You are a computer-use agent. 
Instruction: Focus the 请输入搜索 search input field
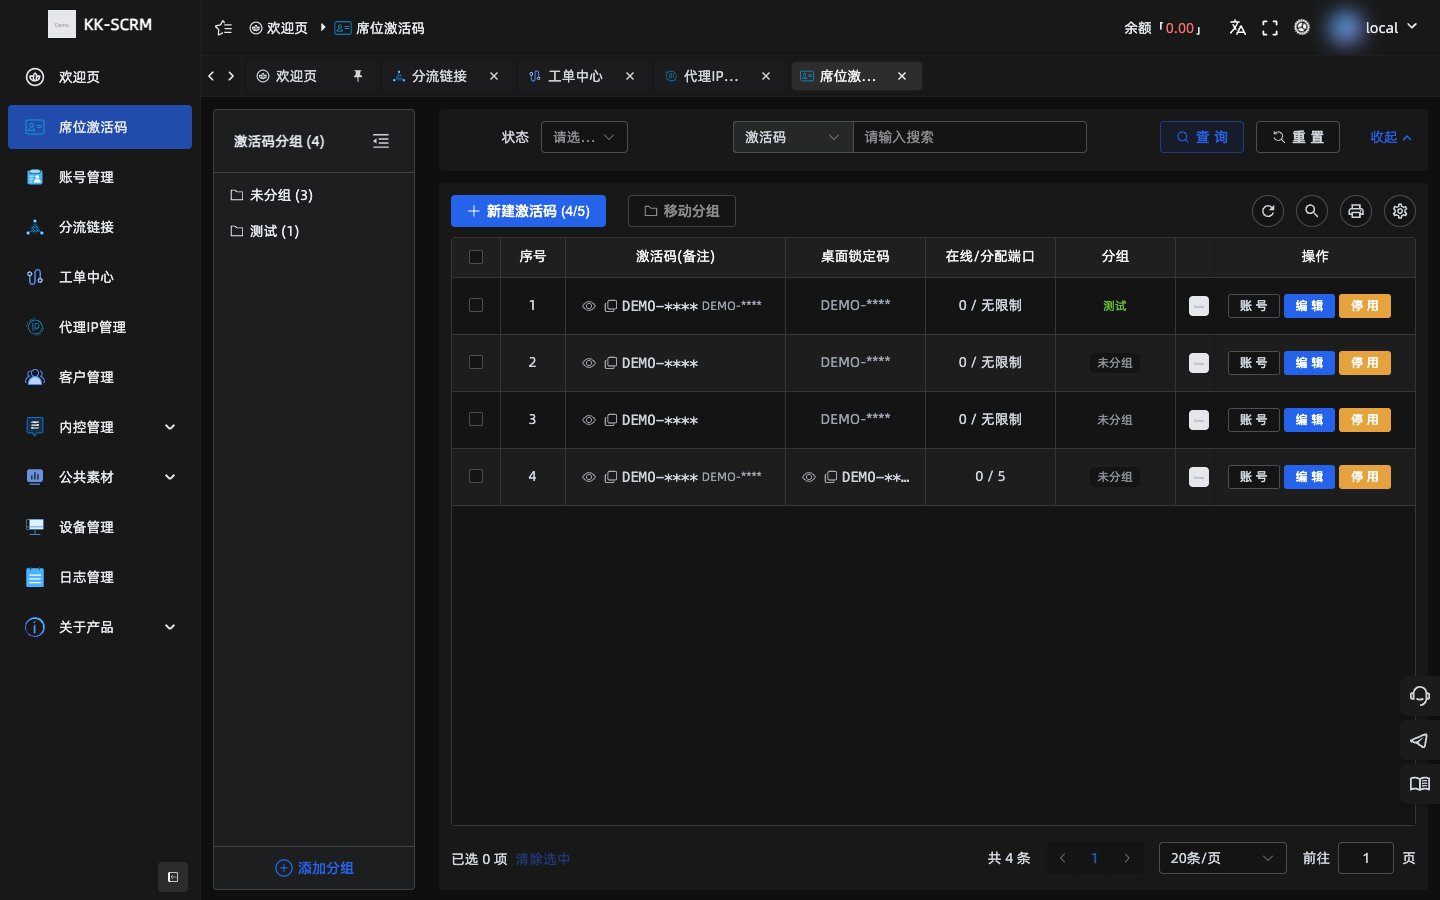[969, 137]
